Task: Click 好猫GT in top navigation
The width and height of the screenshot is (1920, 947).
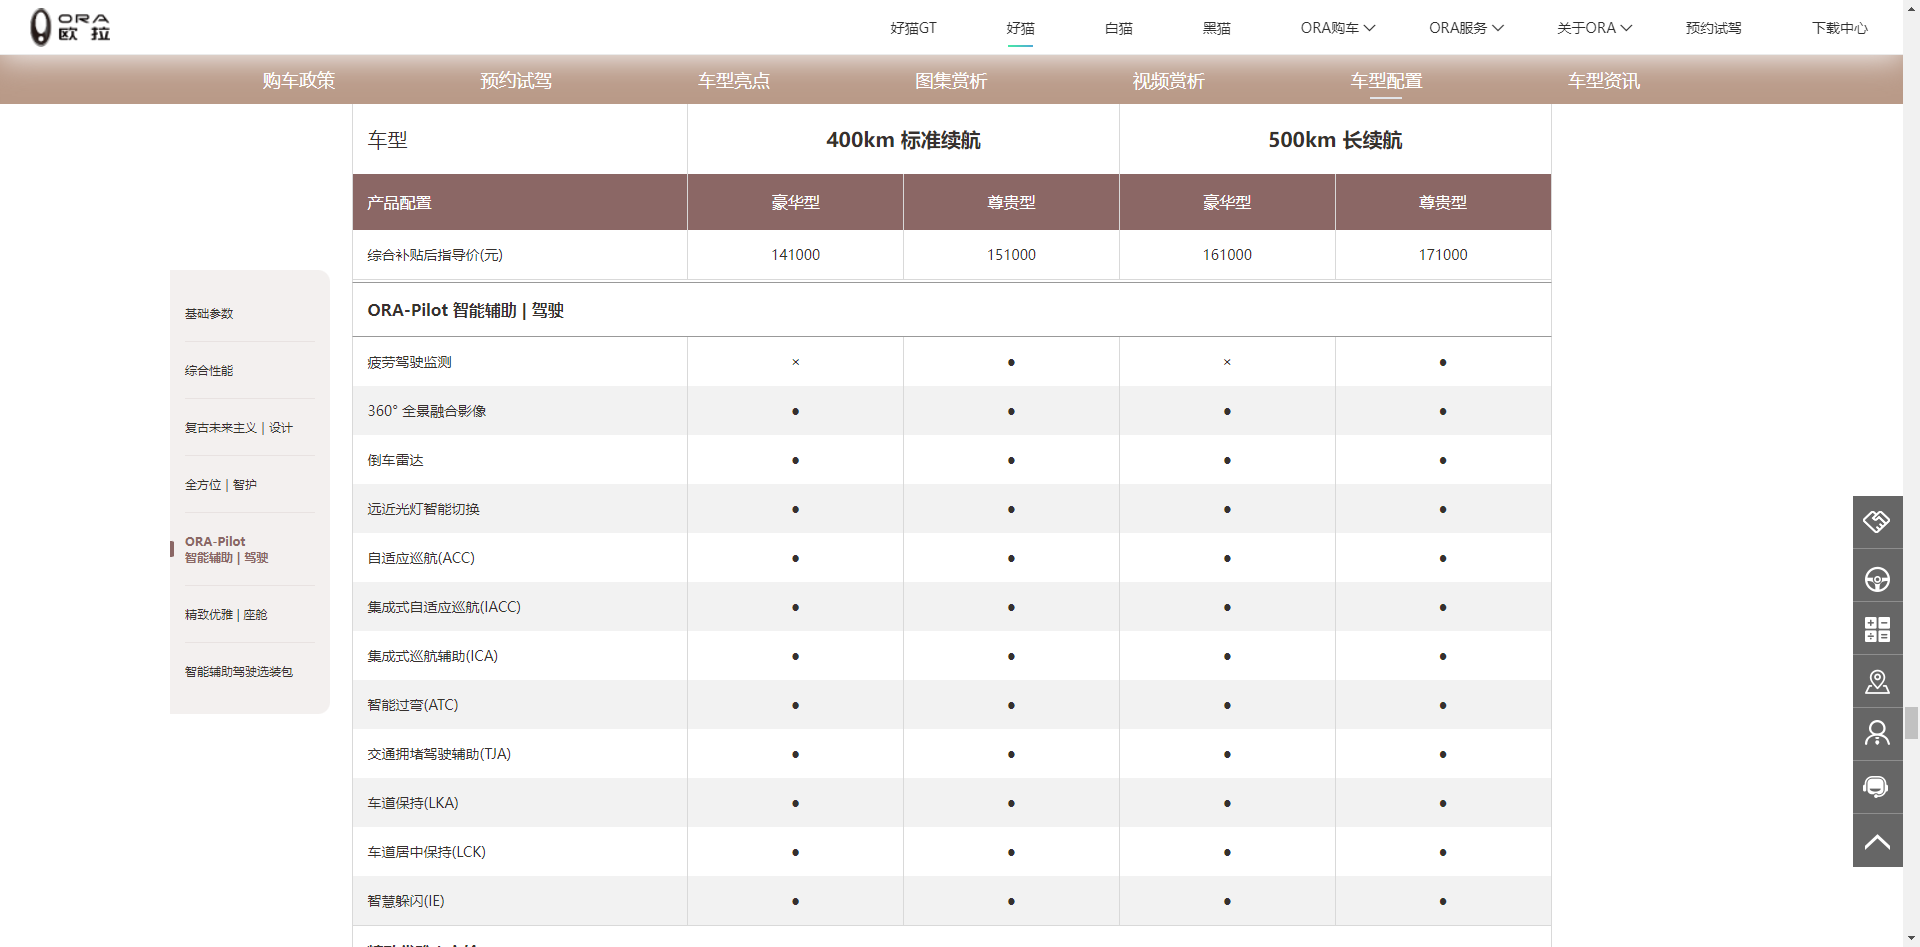Action: click(x=913, y=28)
